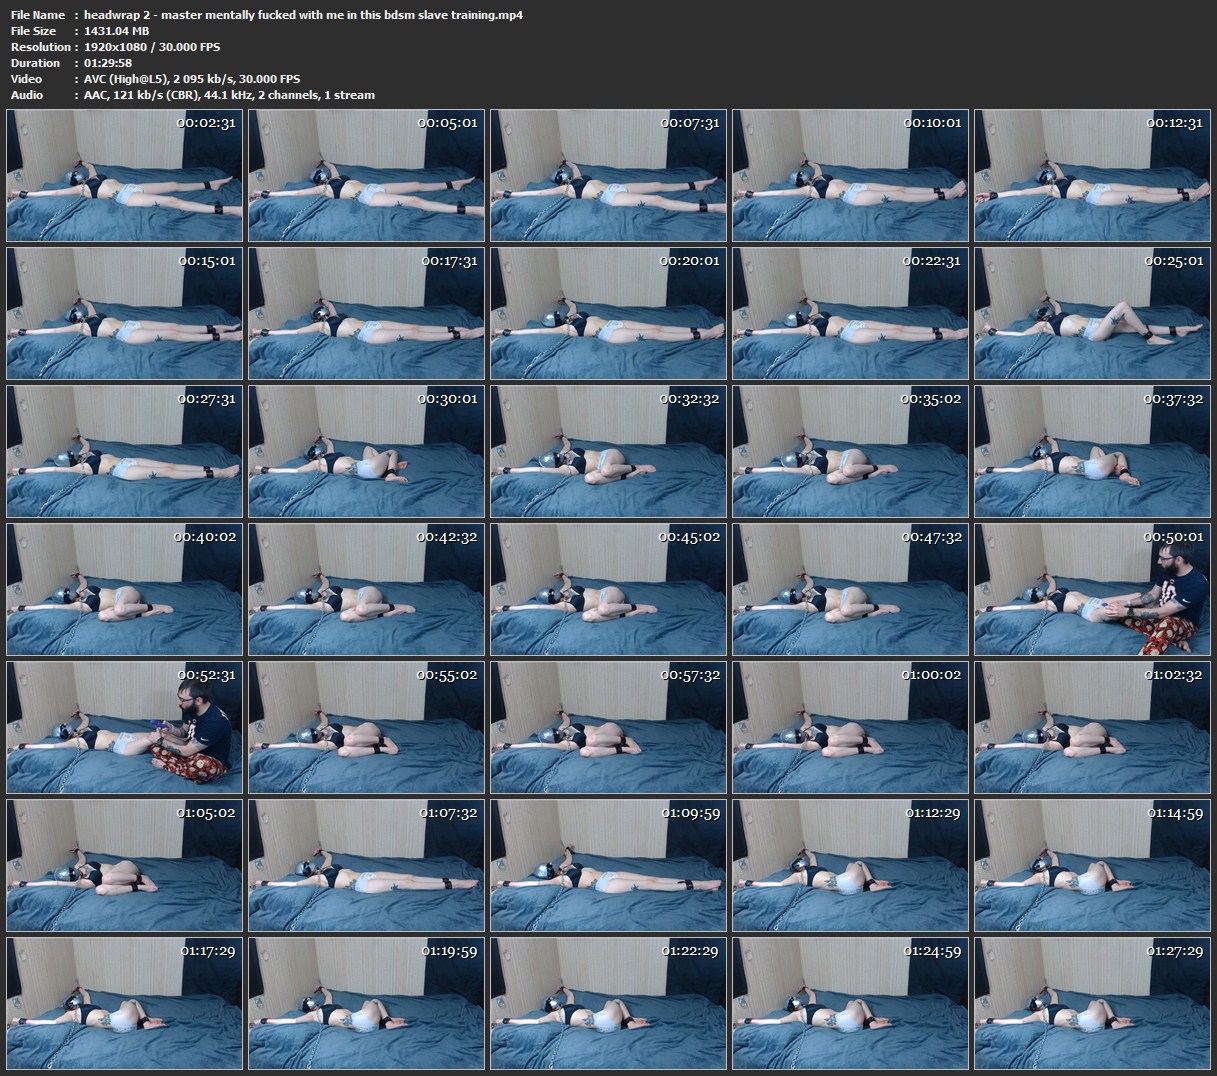The height and width of the screenshot is (1076, 1217).
Task: Pick the frame marked 00:37:32
Action: pyautogui.click(x=1093, y=451)
